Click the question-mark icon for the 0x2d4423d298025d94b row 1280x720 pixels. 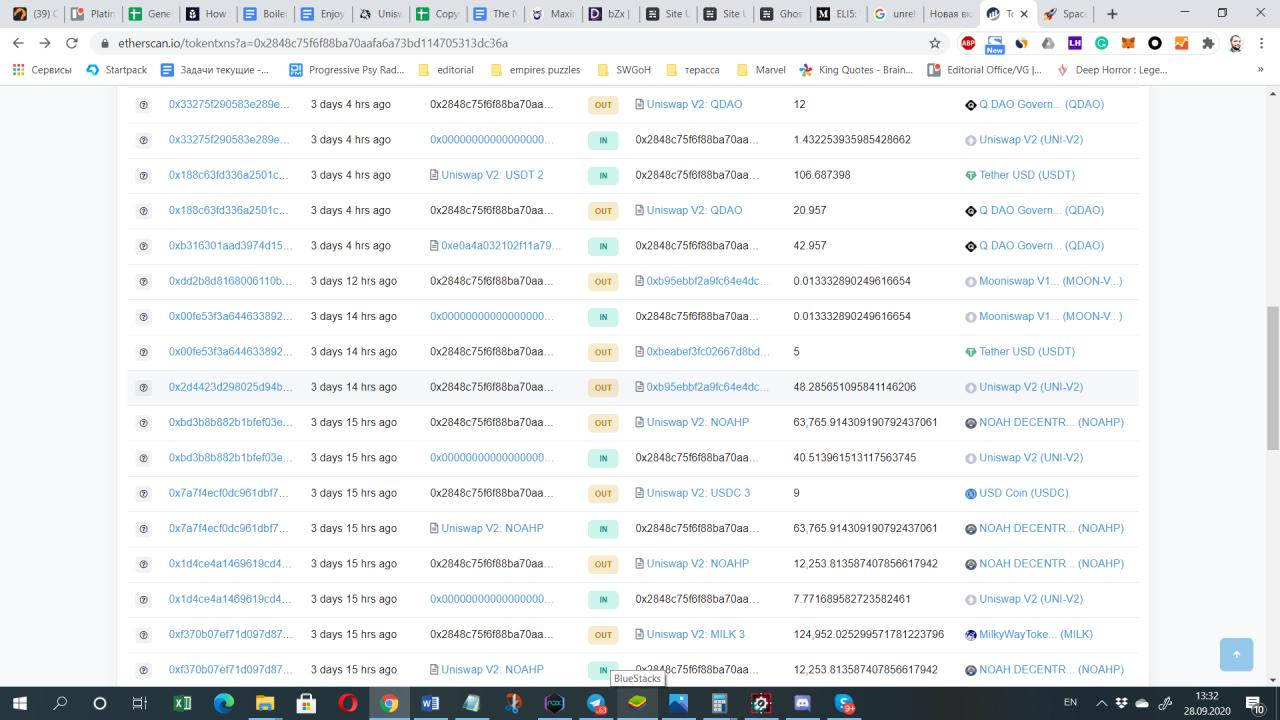coord(143,387)
